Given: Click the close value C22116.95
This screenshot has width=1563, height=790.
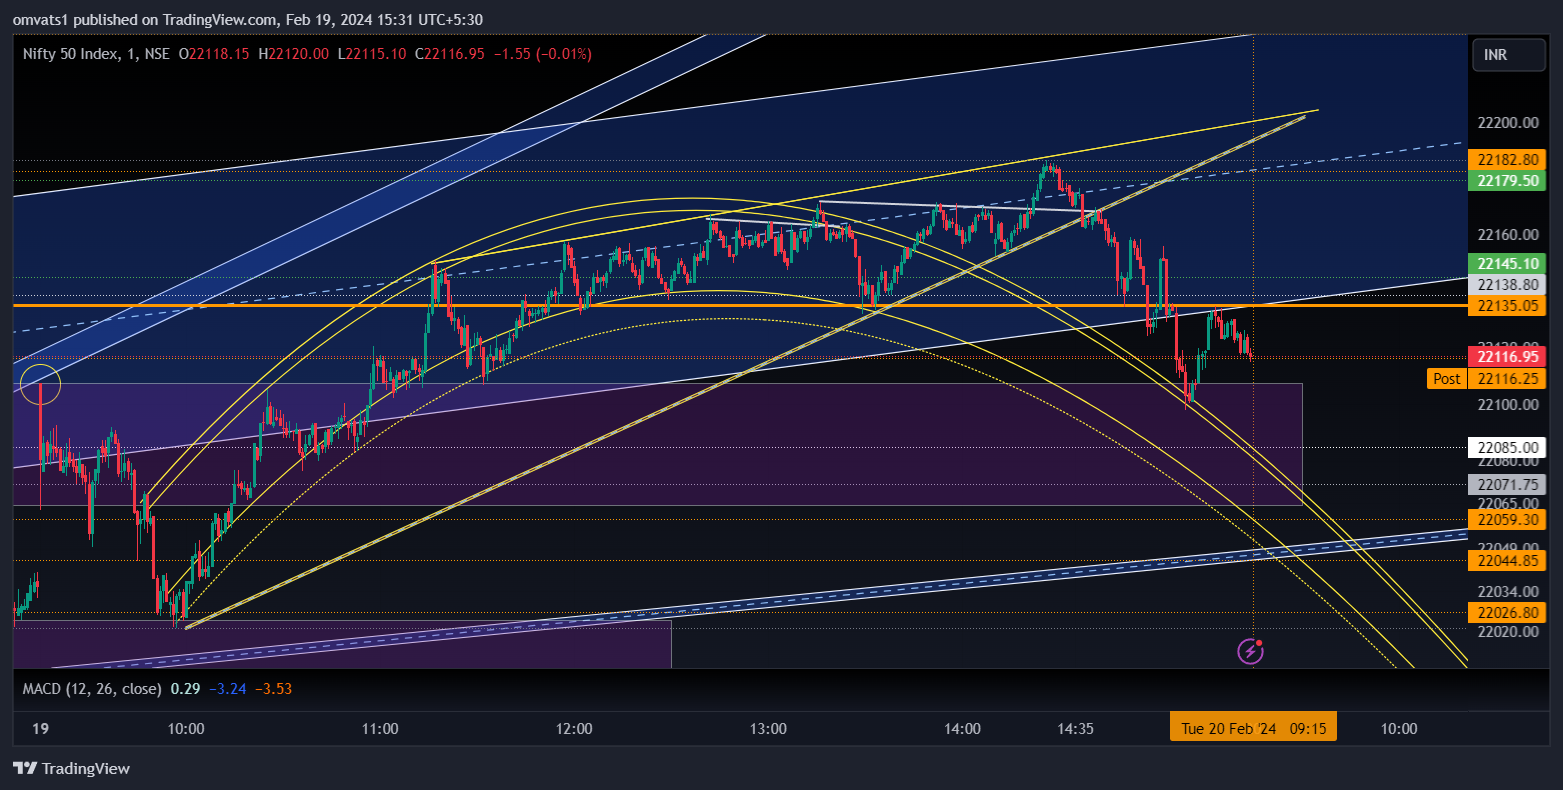Looking at the screenshot, I should [x=450, y=54].
